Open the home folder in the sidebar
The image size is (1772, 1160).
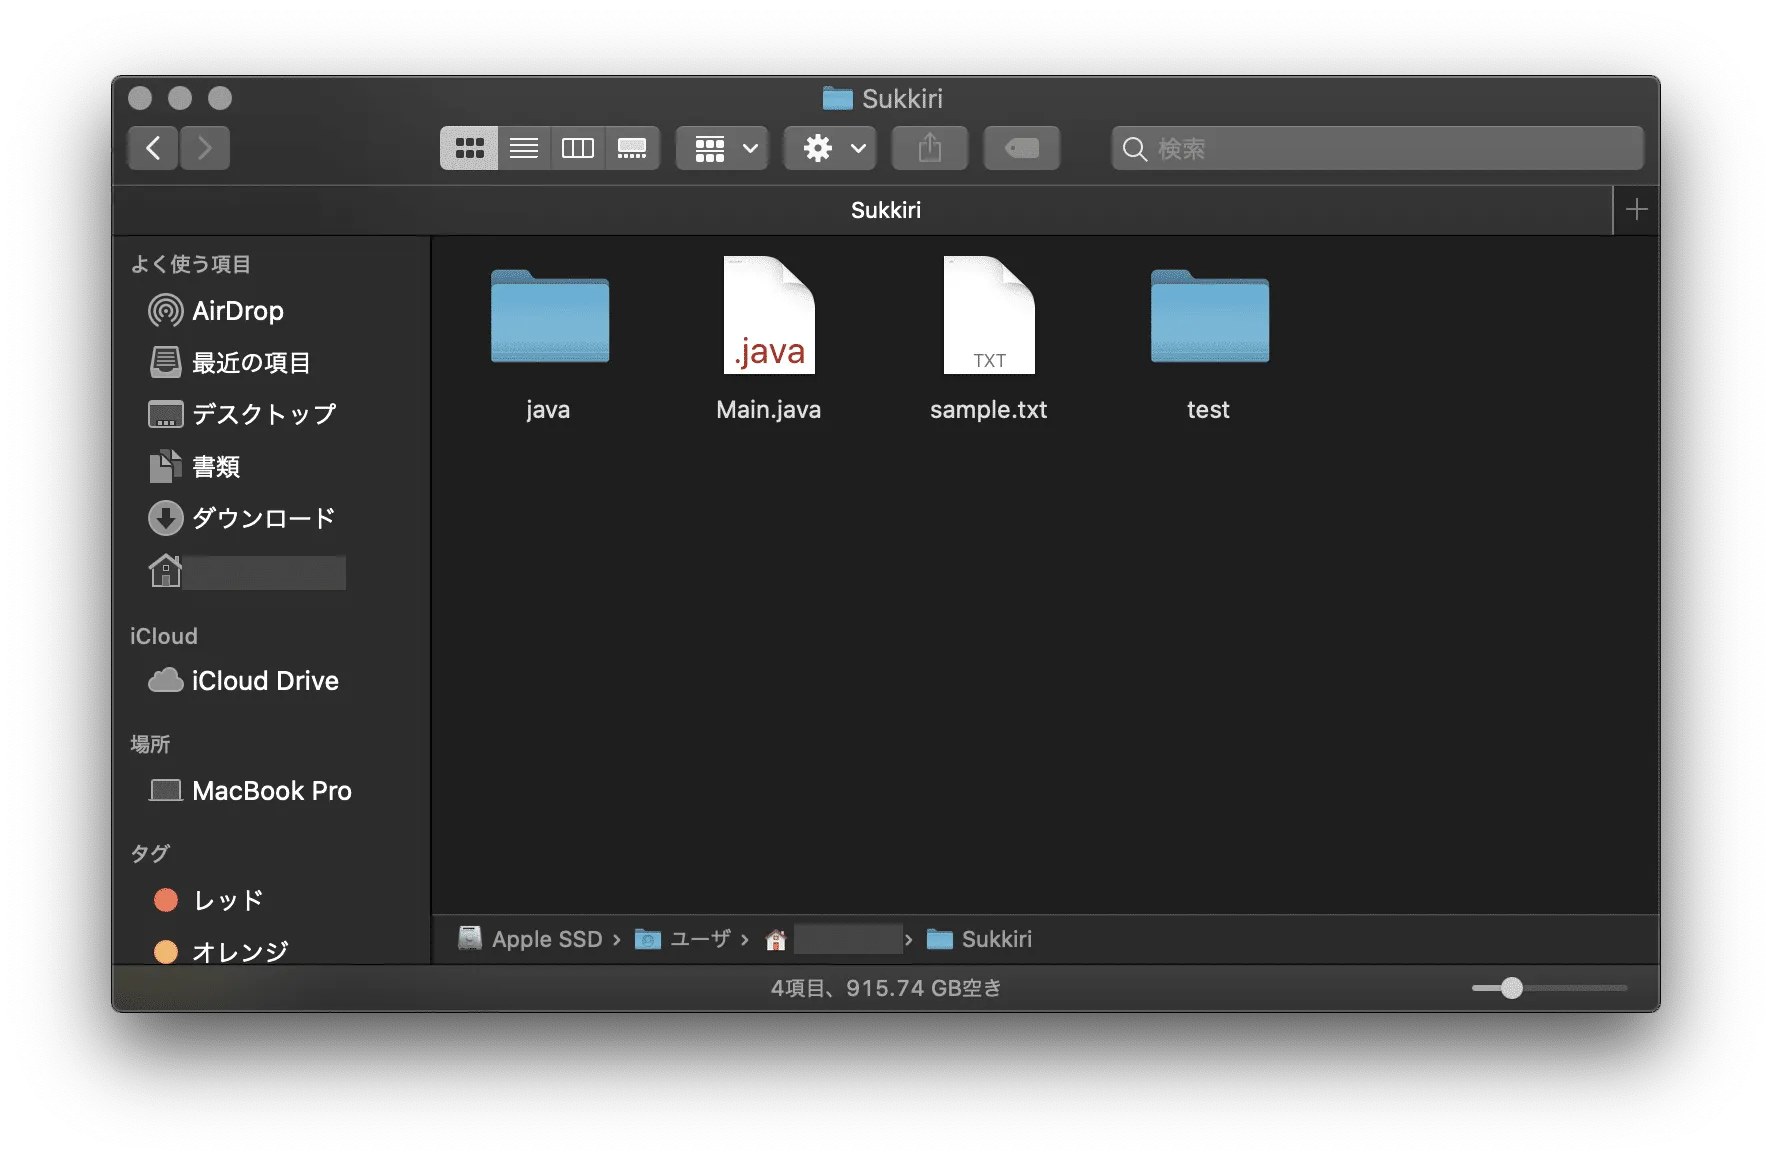(246, 572)
